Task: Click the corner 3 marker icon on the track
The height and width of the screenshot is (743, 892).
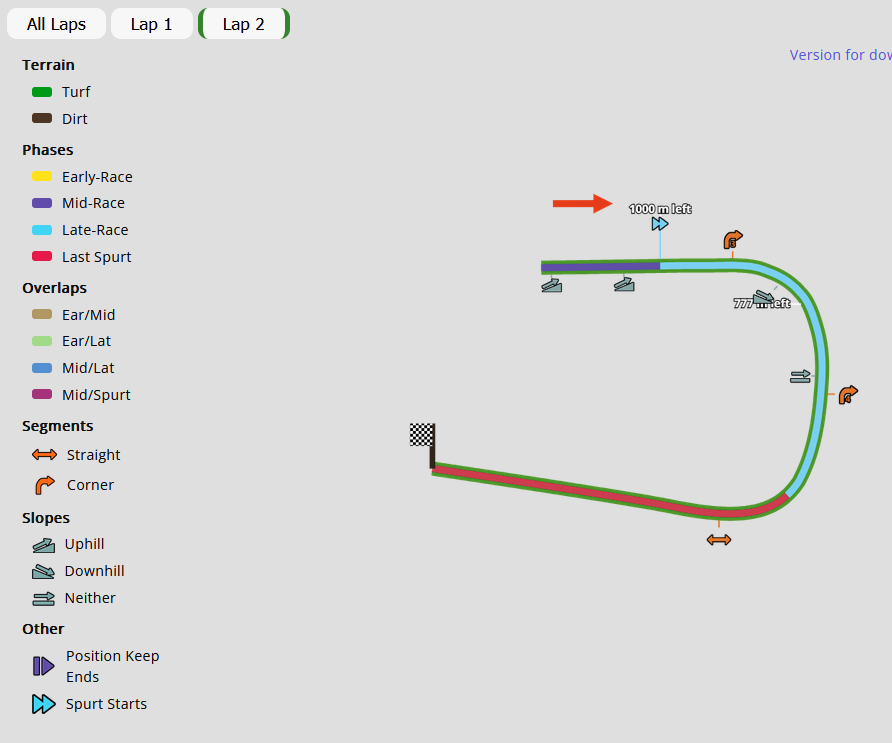Action: [733, 240]
